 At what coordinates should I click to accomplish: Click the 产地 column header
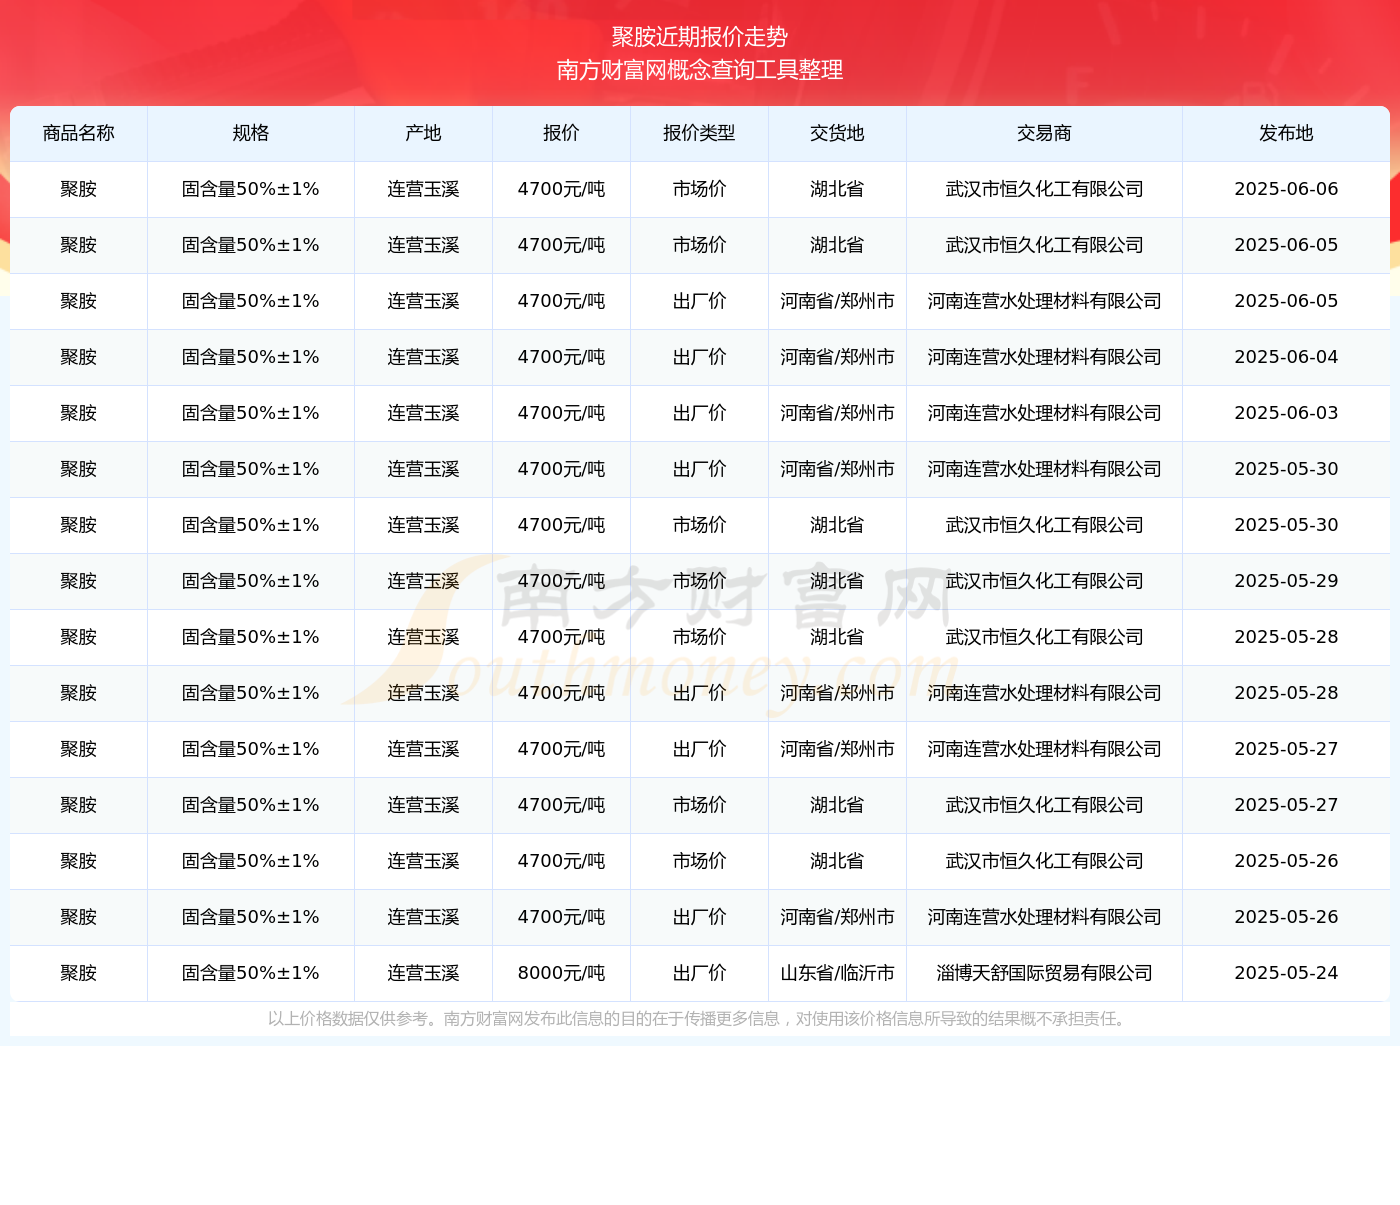click(x=423, y=133)
